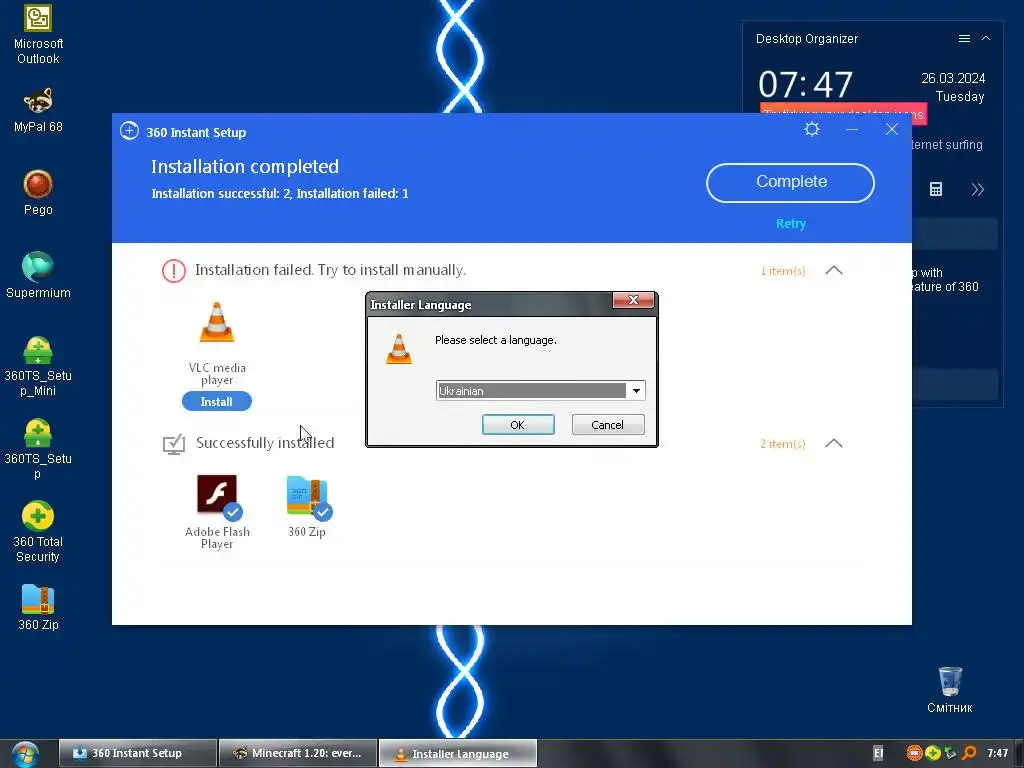Screen dimensions: 1024x768
Task: Switch to Installer Language taskbar button
Action: (458, 754)
